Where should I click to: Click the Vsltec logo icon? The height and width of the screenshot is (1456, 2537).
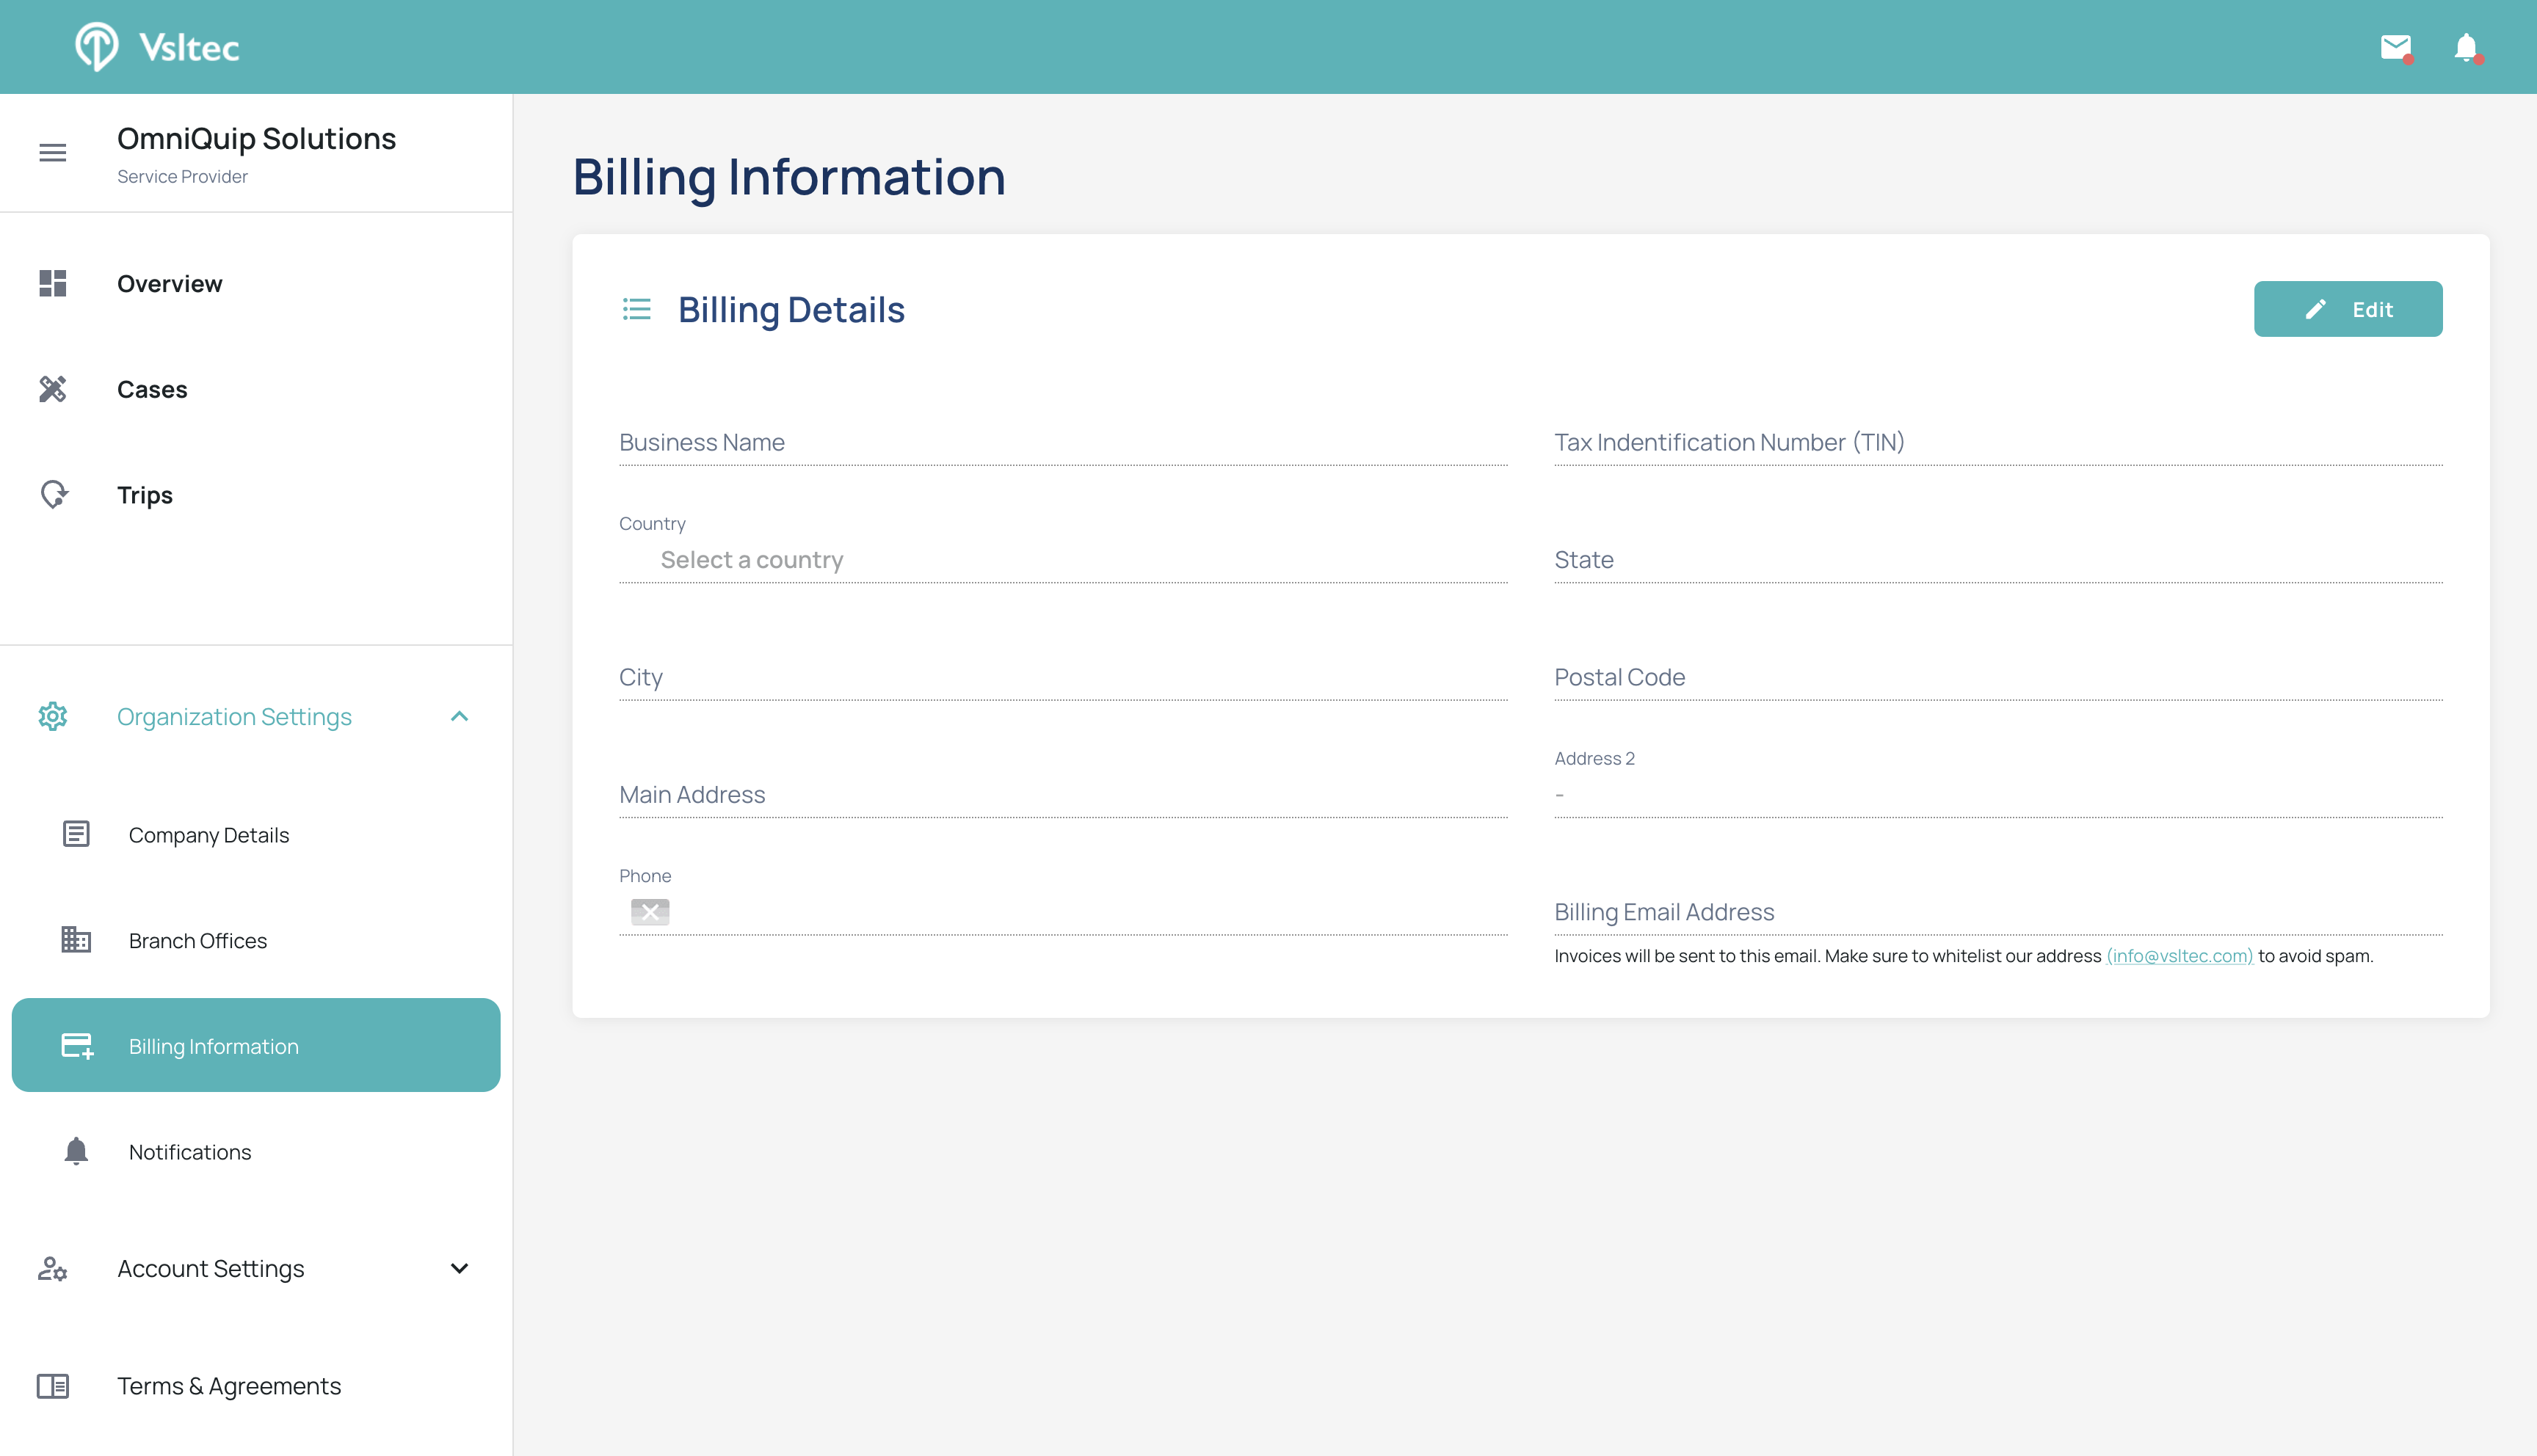click(x=96, y=47)
